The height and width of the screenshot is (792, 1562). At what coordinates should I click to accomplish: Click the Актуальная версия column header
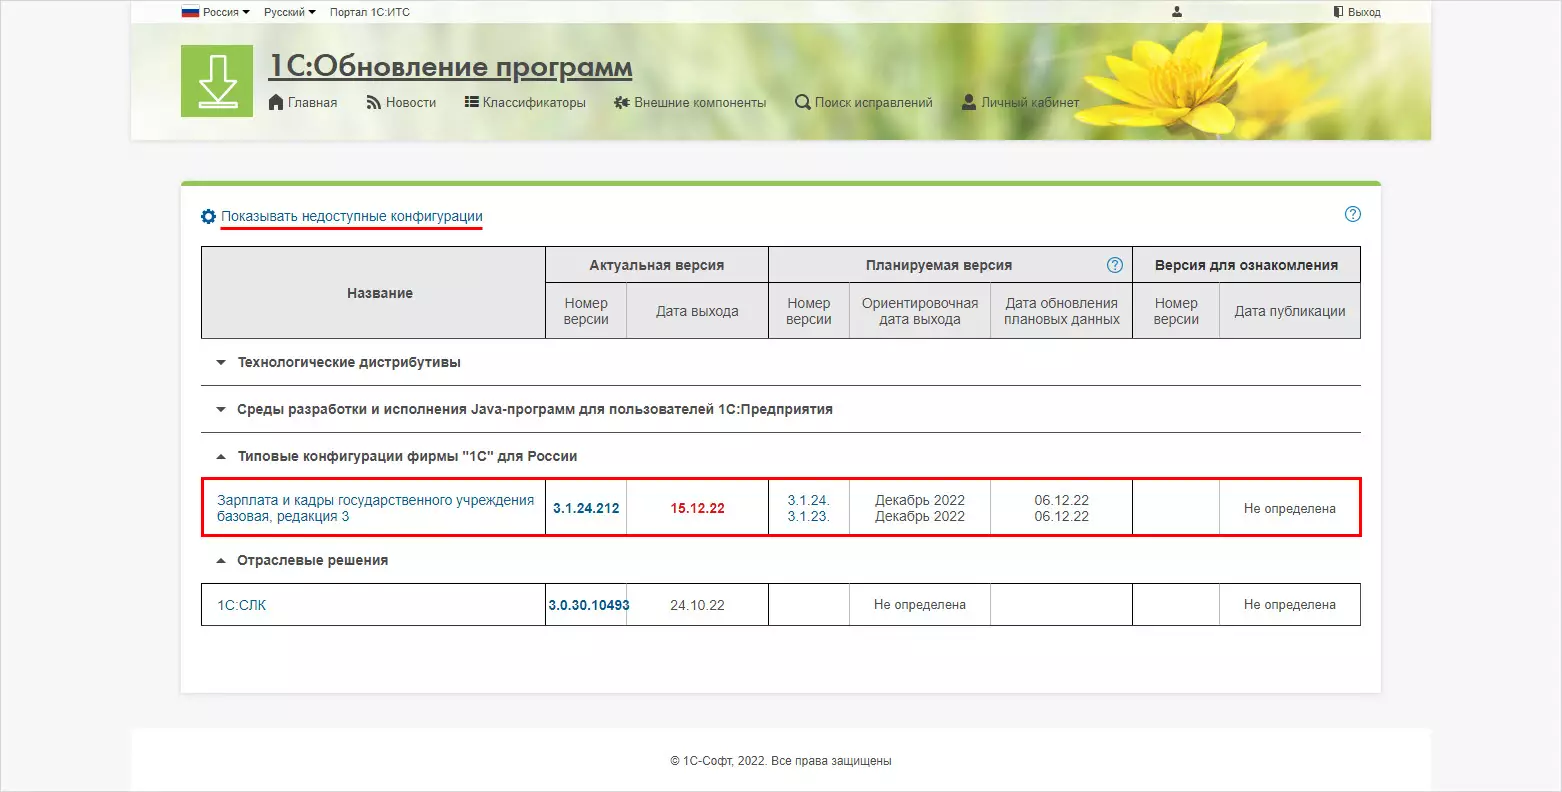point(657,265)
